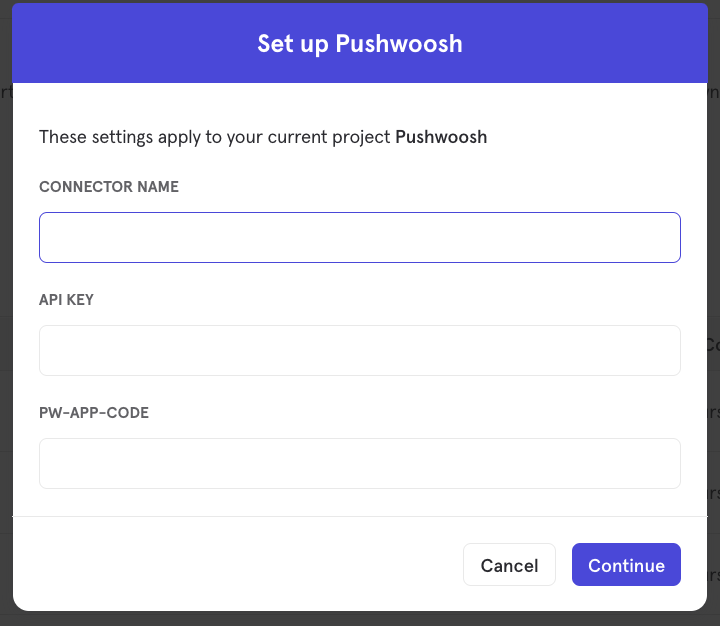Click the word 'project' in the description

point(361,137)
